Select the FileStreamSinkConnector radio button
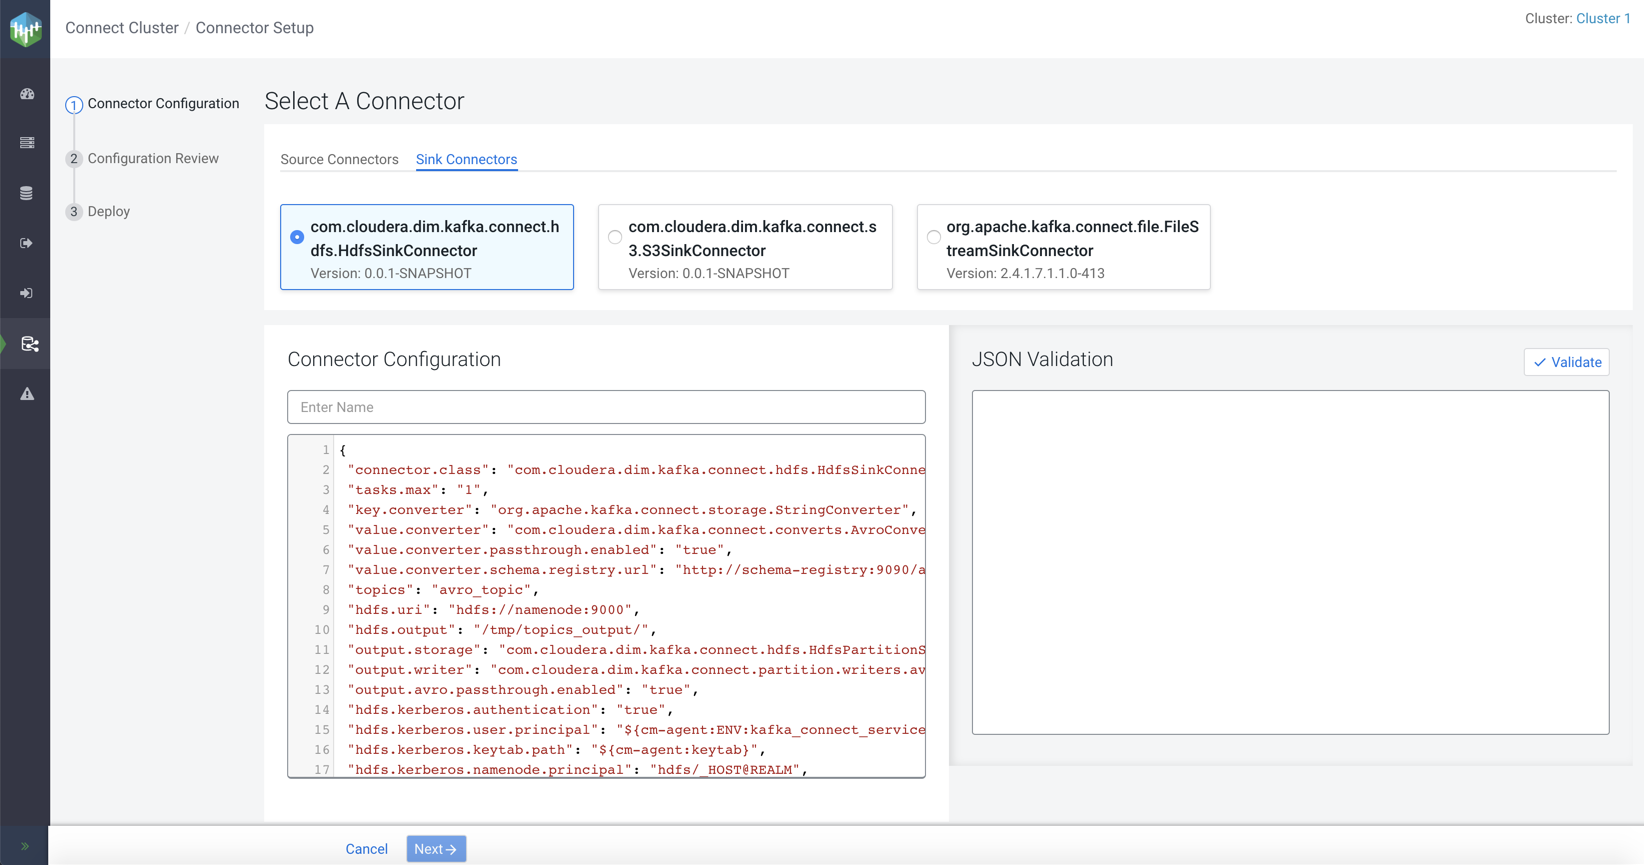The image size is (1644, 865). coord(933,237)
